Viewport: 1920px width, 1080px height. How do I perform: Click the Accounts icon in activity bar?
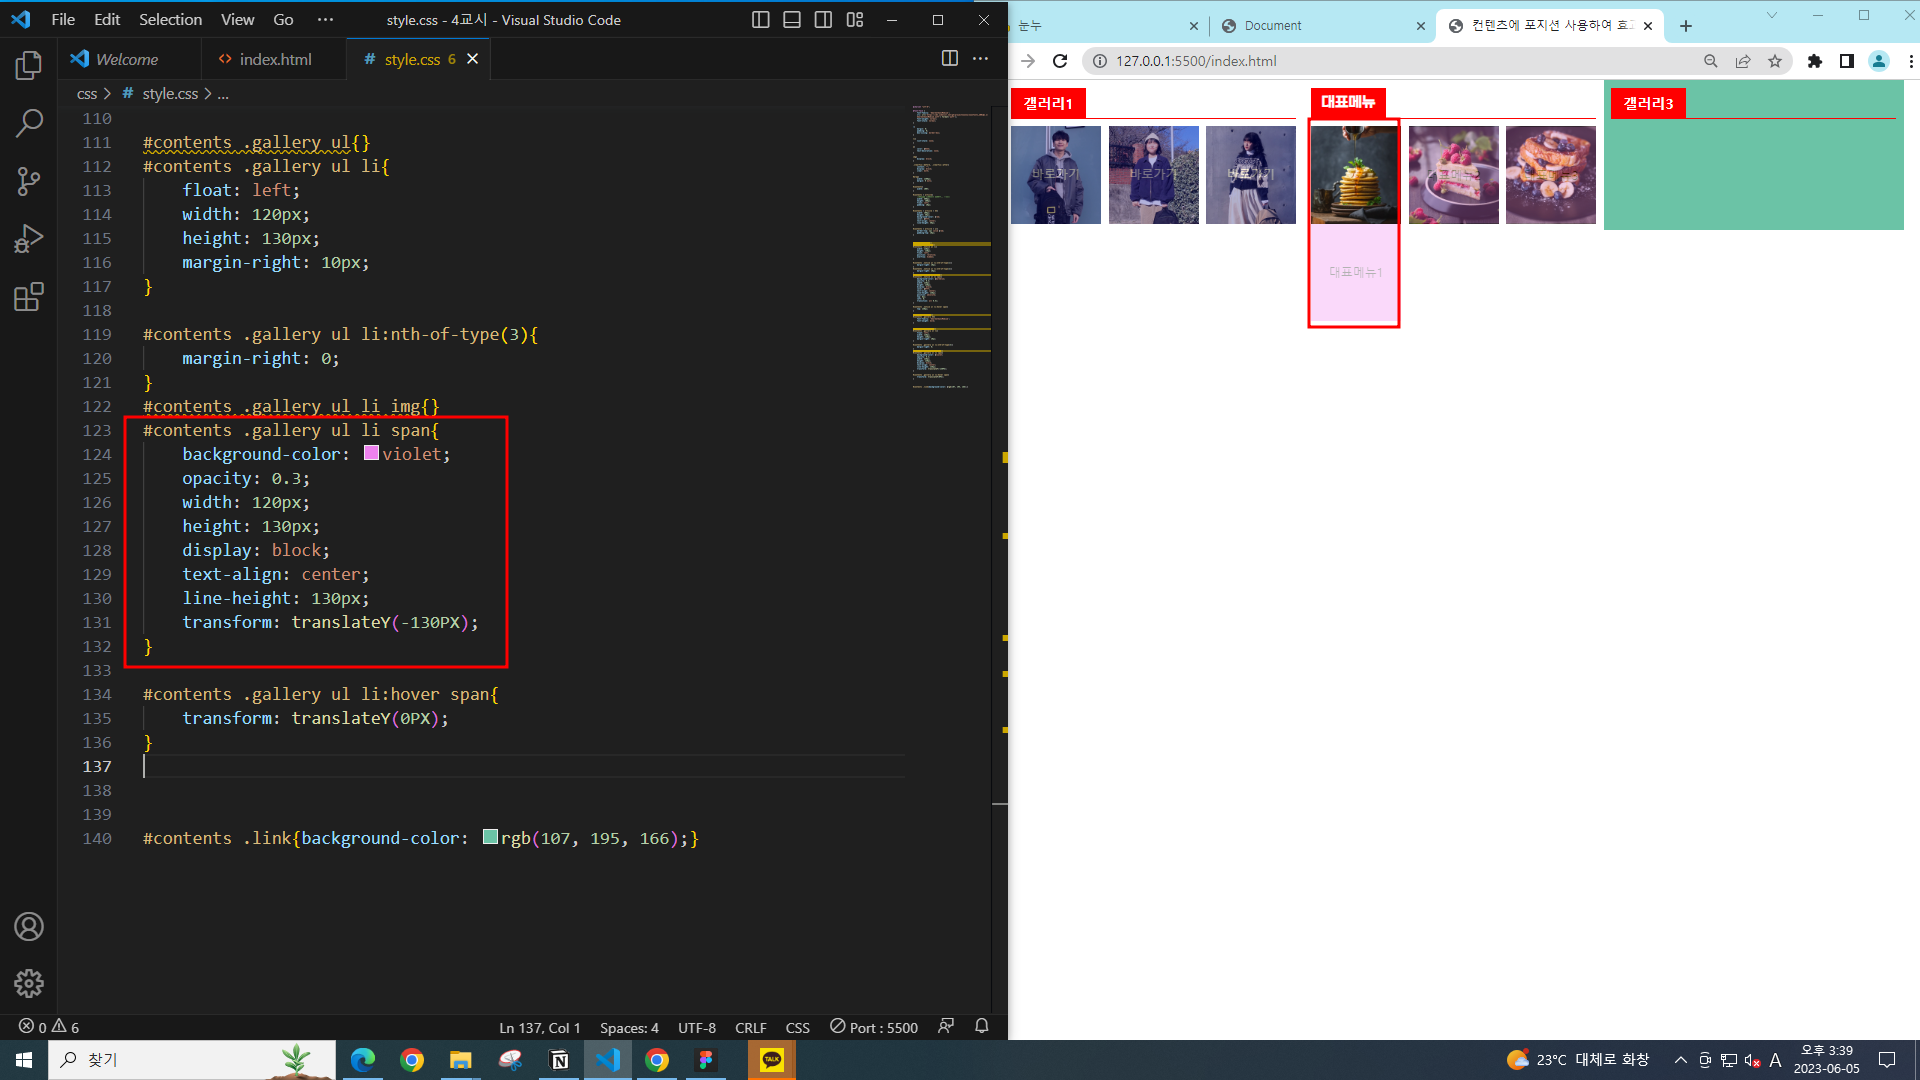29,927
